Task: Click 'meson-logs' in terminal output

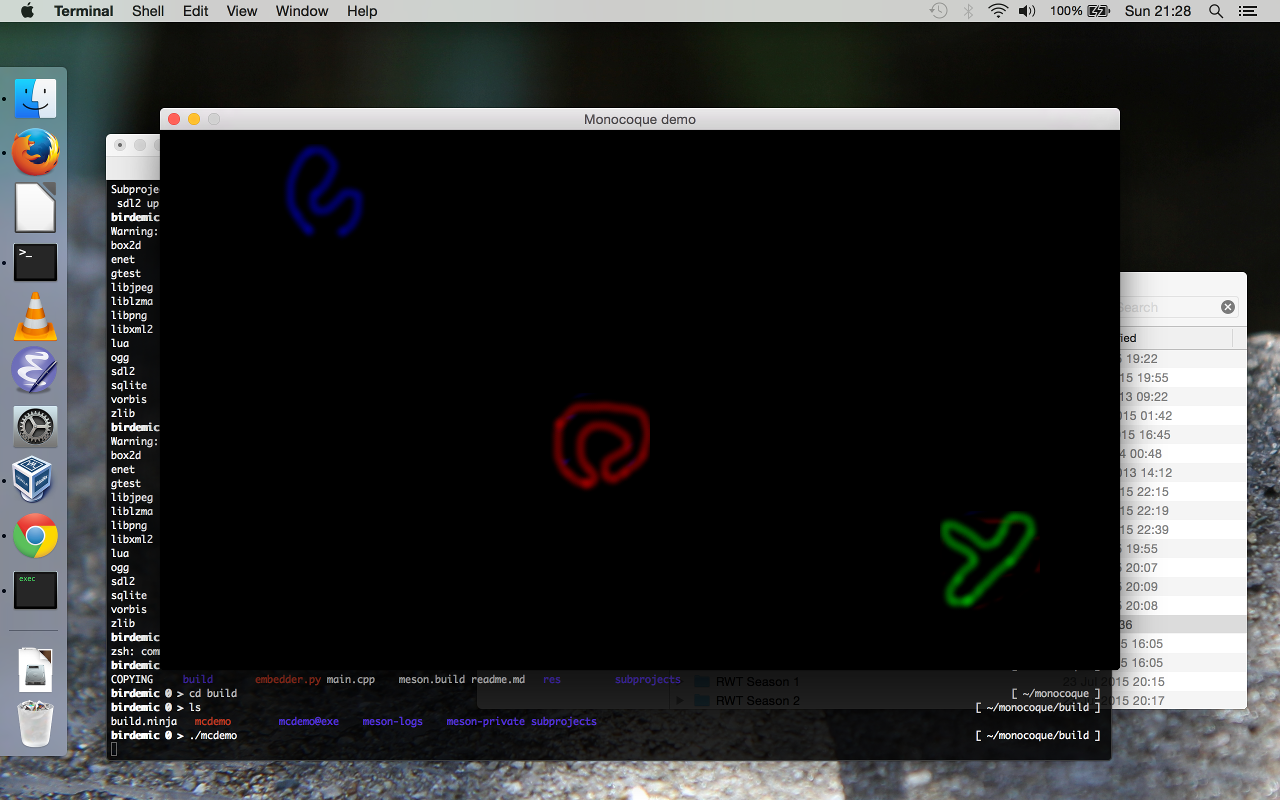Action: [393, 721]
